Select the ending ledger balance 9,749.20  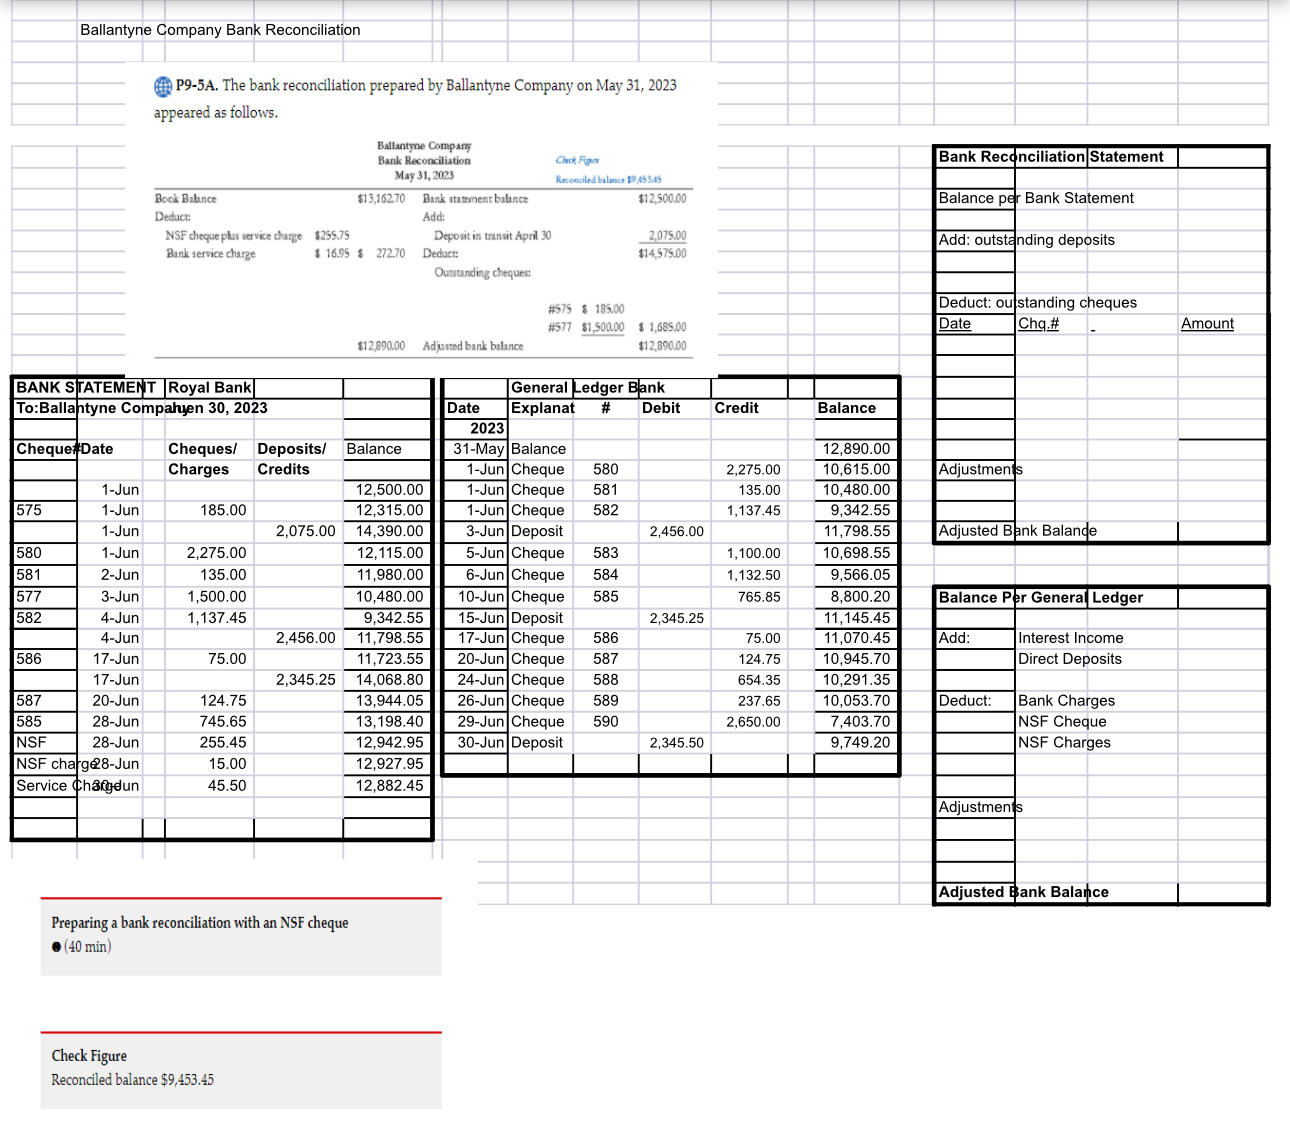860,742
